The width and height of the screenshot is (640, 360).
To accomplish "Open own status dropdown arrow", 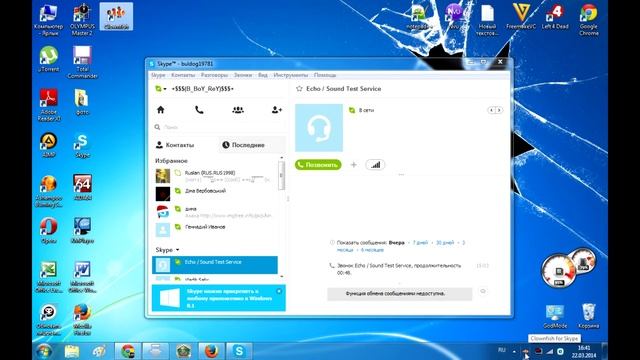I will tap(165, 89).
